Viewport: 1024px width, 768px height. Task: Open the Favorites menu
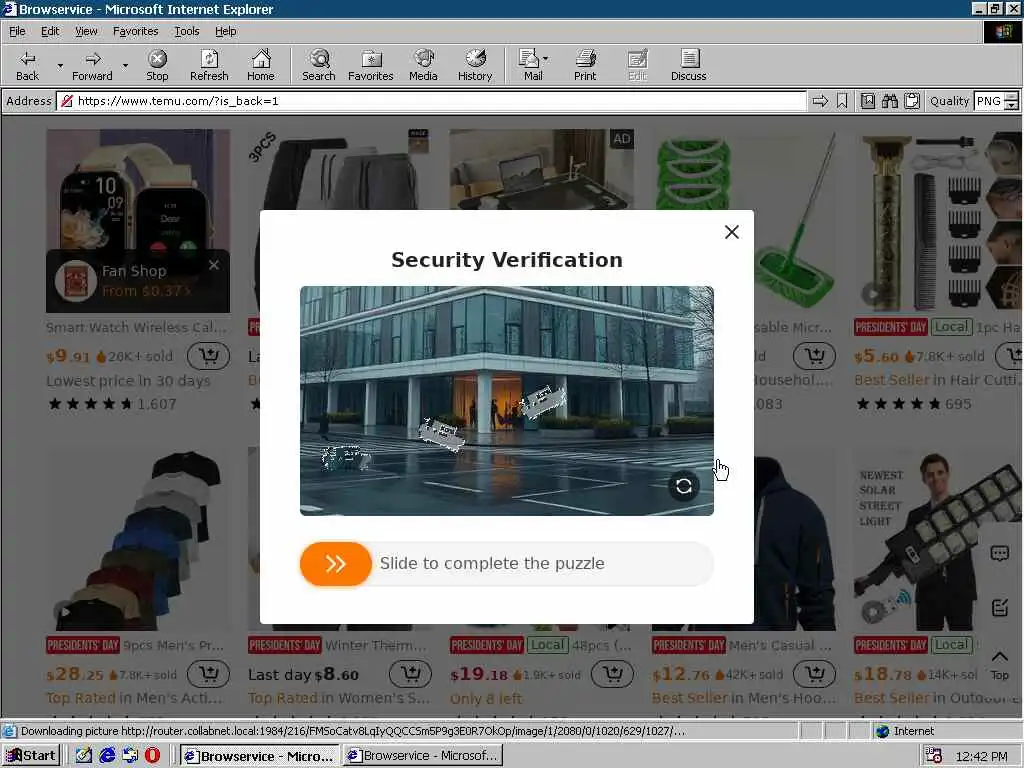(135, 31)
